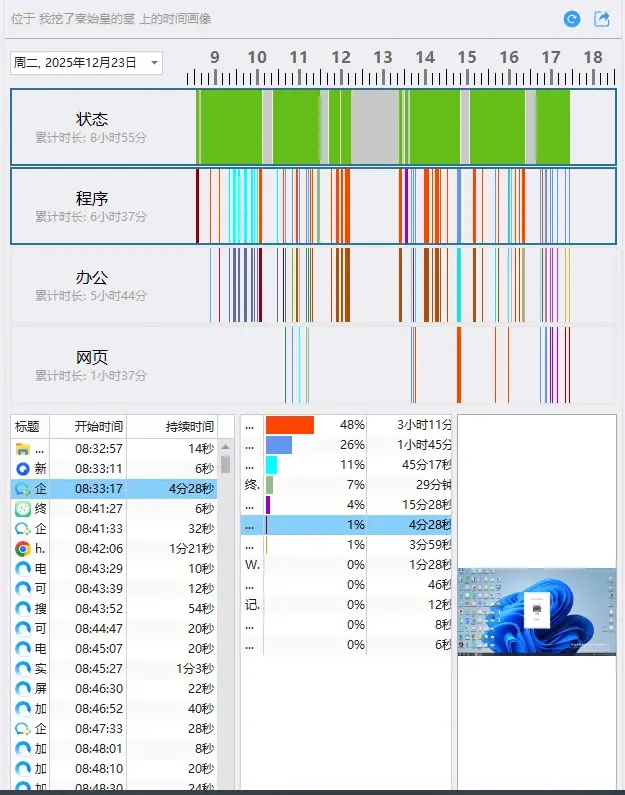The height and width of the screenshot is (795, 625).
Task: Select the 状态 timeline row
Action: 313,127
